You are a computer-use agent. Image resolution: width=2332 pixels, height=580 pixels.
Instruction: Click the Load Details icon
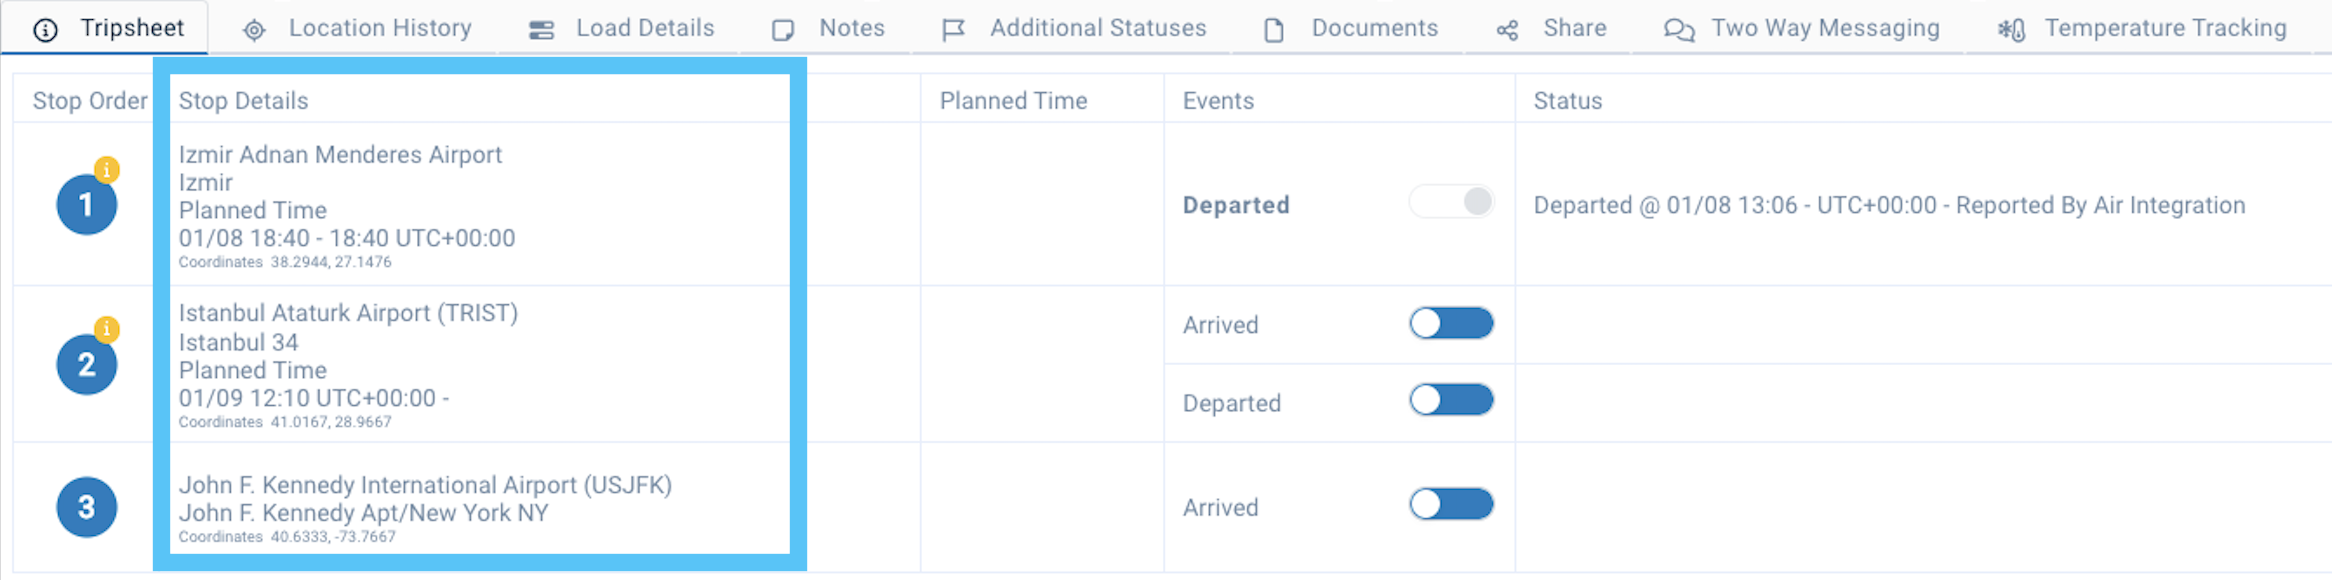(541, 31)
